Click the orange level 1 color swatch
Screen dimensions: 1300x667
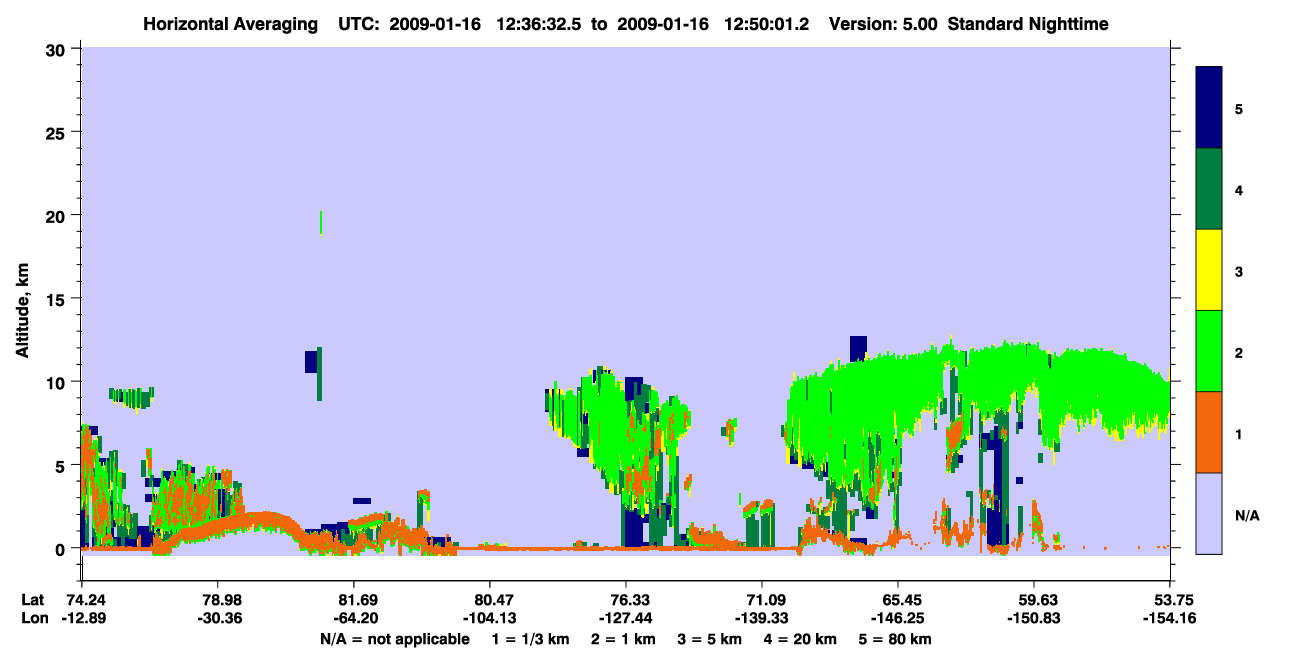tap(1209, 432)
